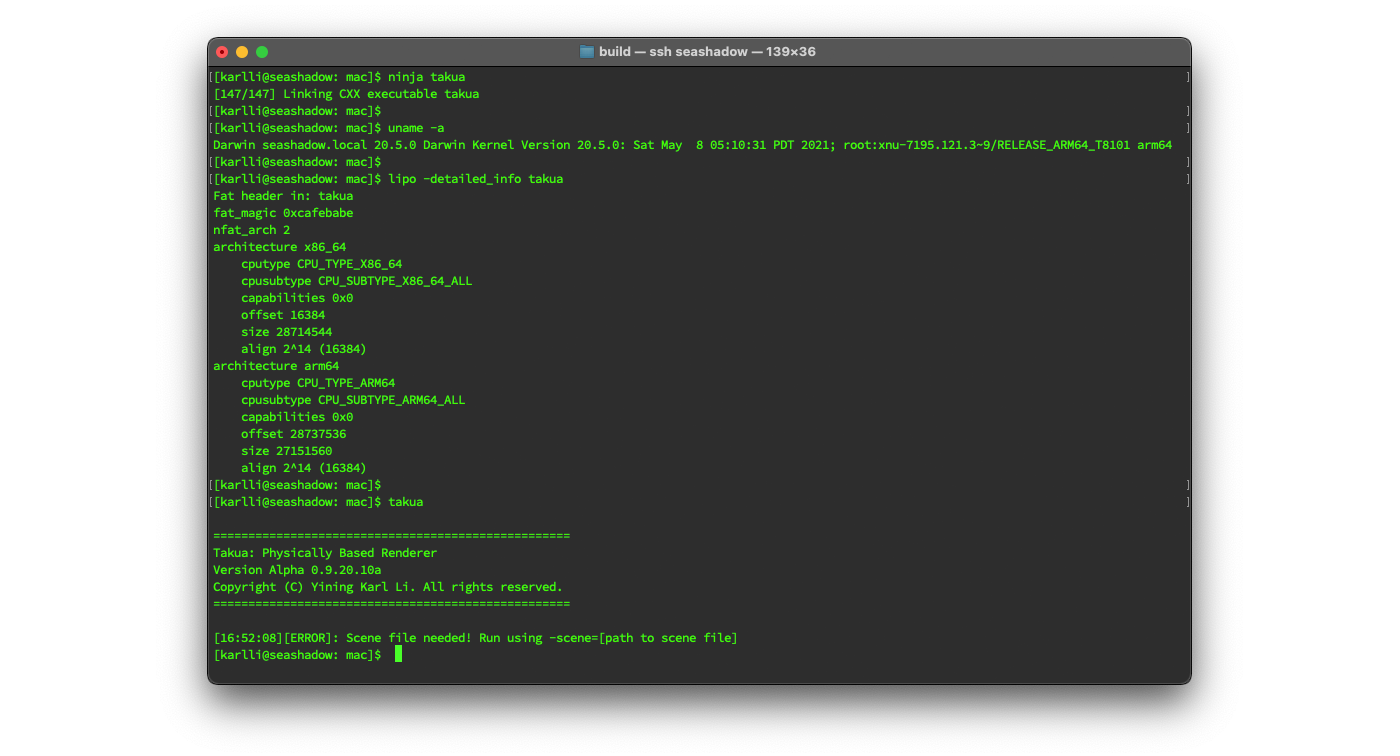Select the architecture x86_64 heading

pos(280,246)
